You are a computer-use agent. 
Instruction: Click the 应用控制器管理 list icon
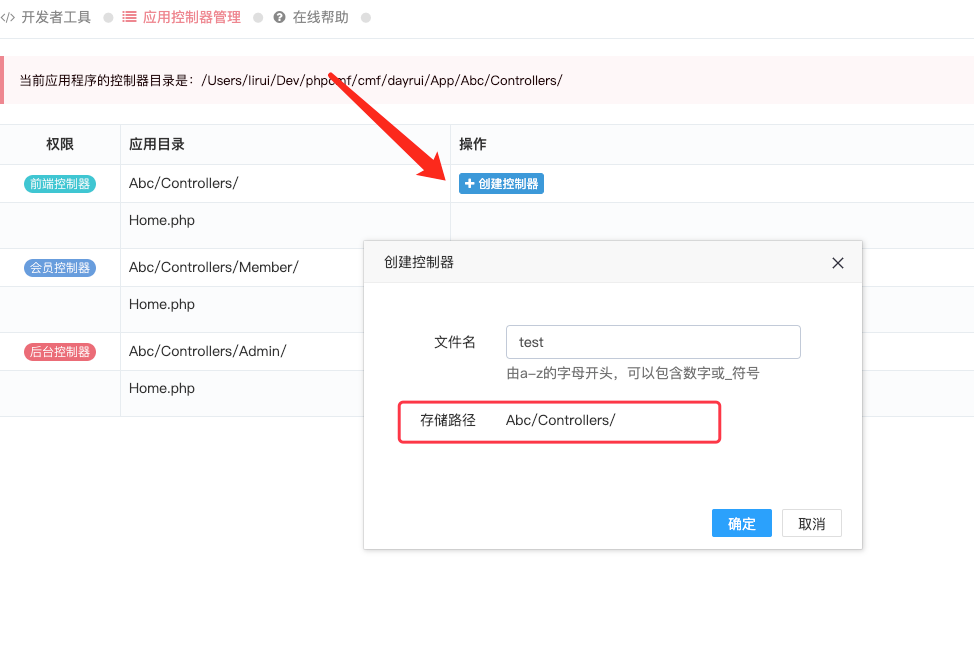(129, 17)
